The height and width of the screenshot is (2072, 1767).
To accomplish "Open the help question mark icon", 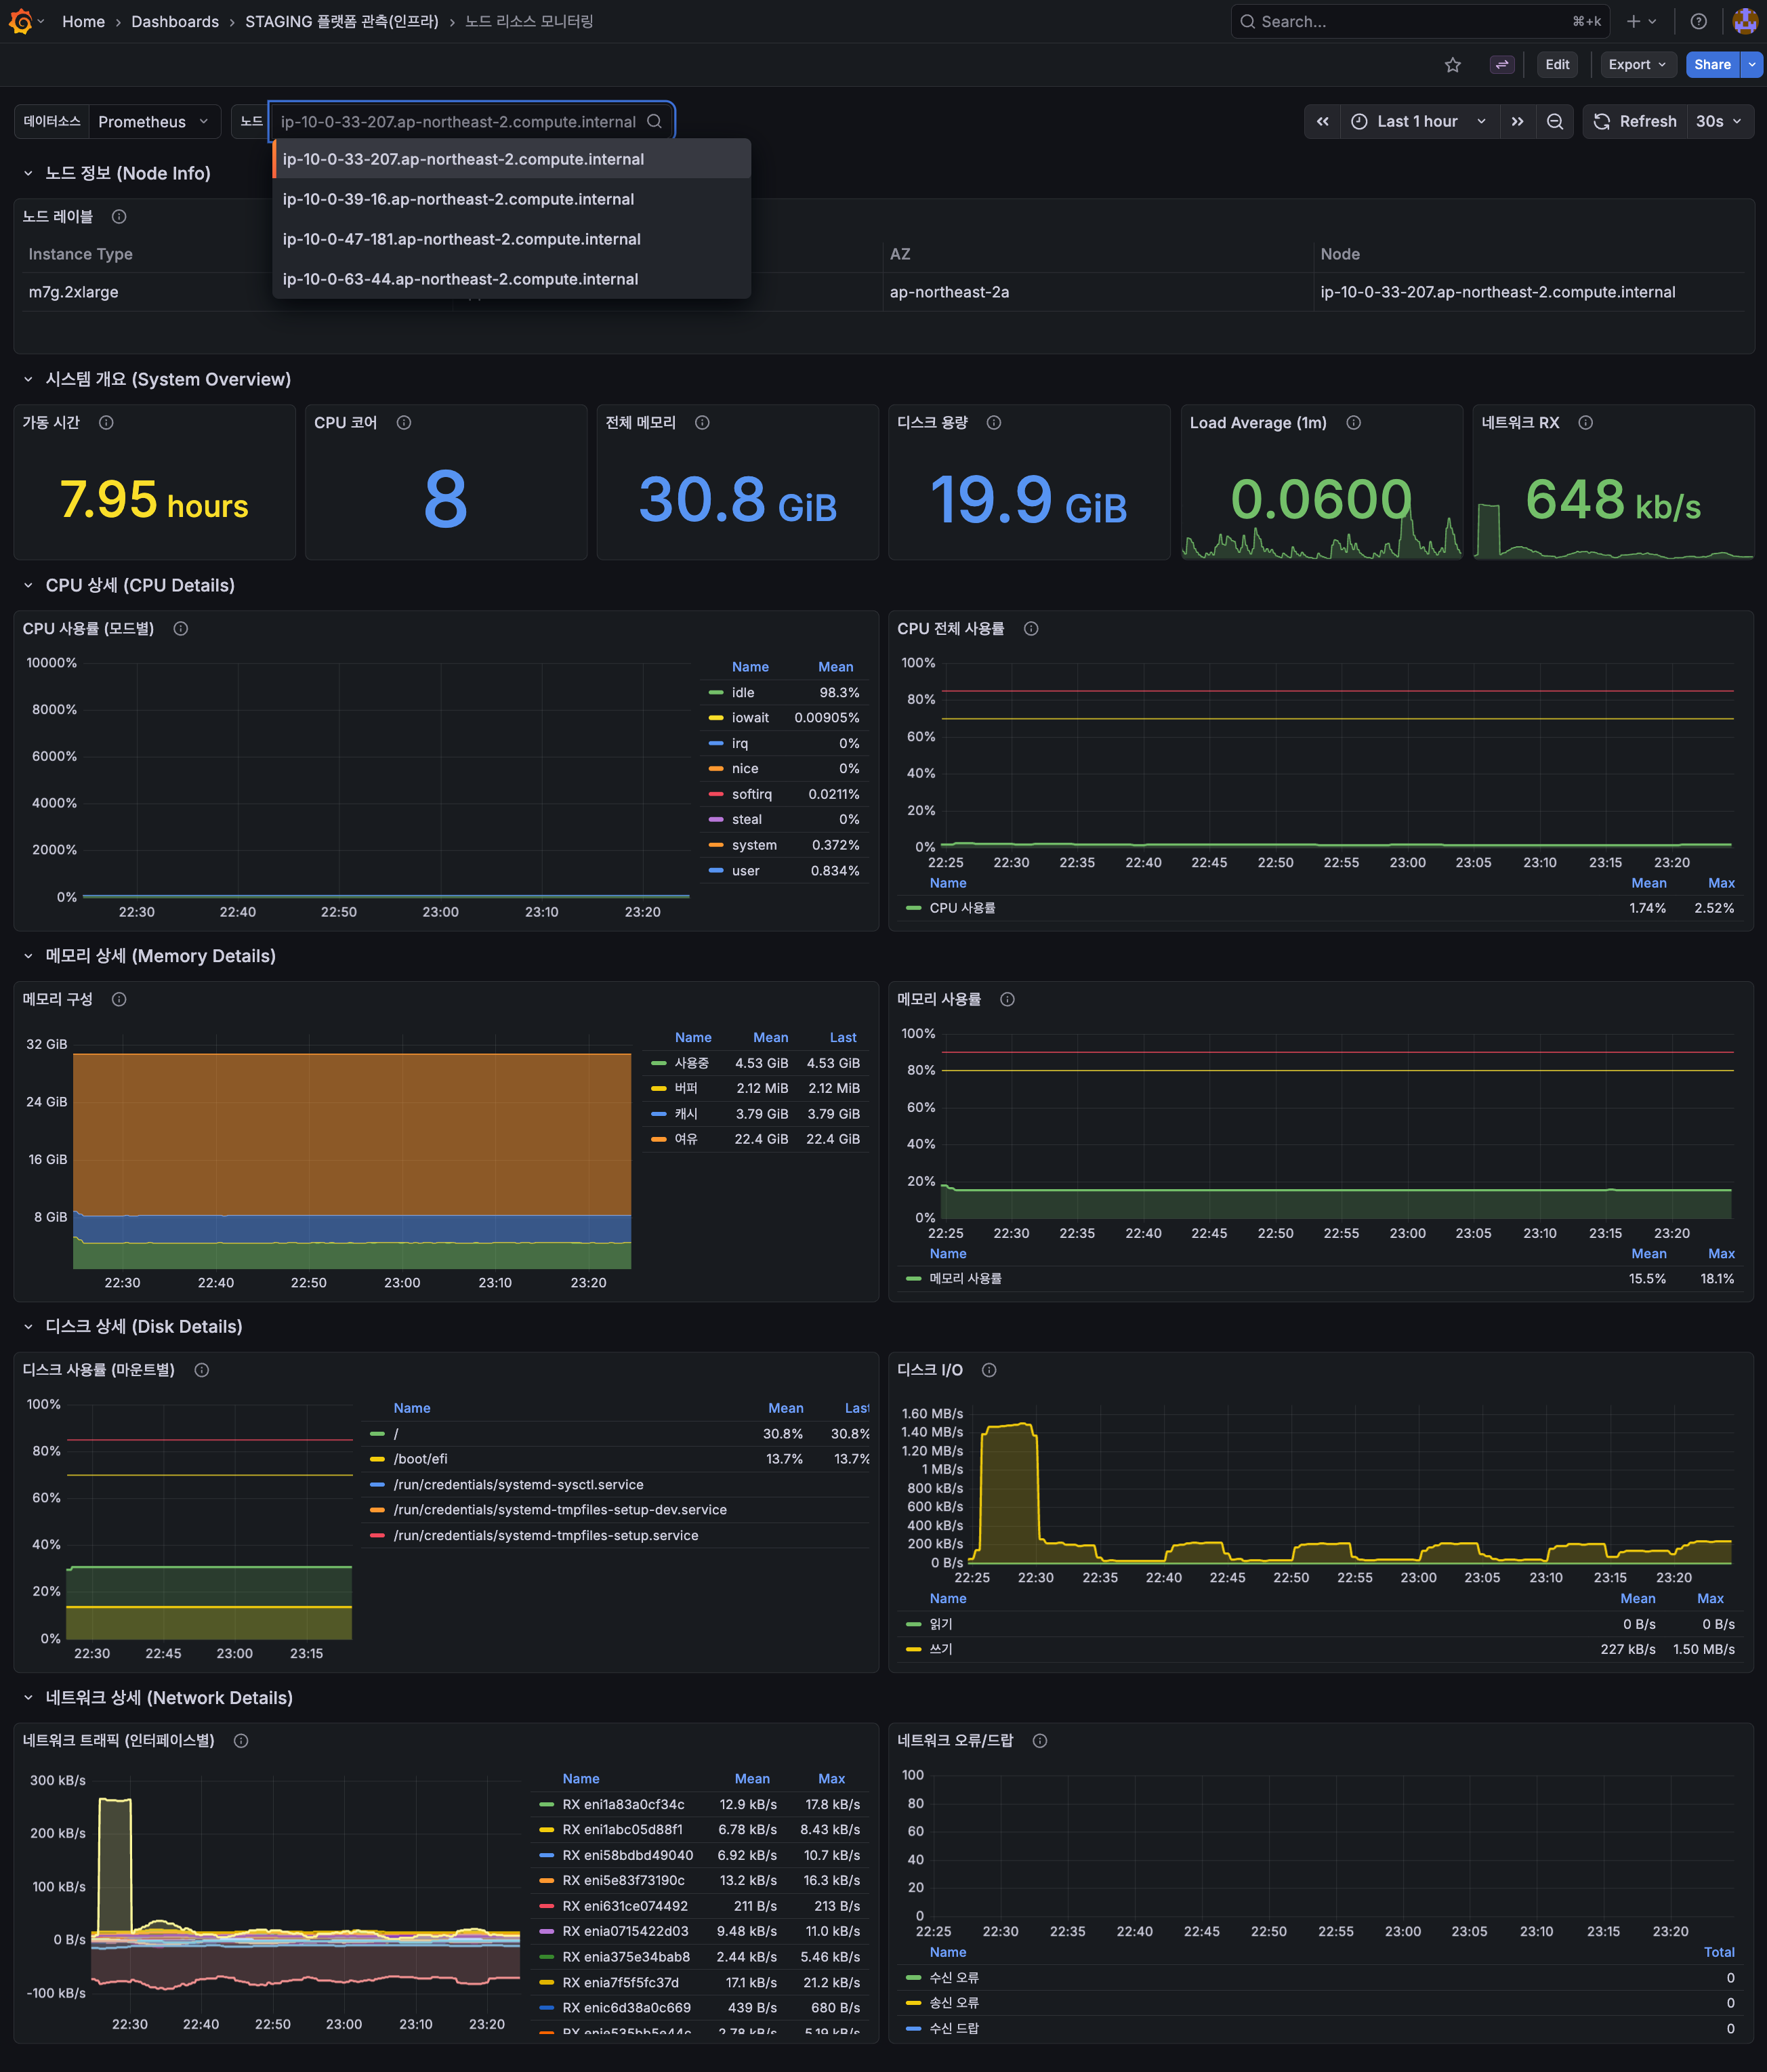I will (1698, 21).
